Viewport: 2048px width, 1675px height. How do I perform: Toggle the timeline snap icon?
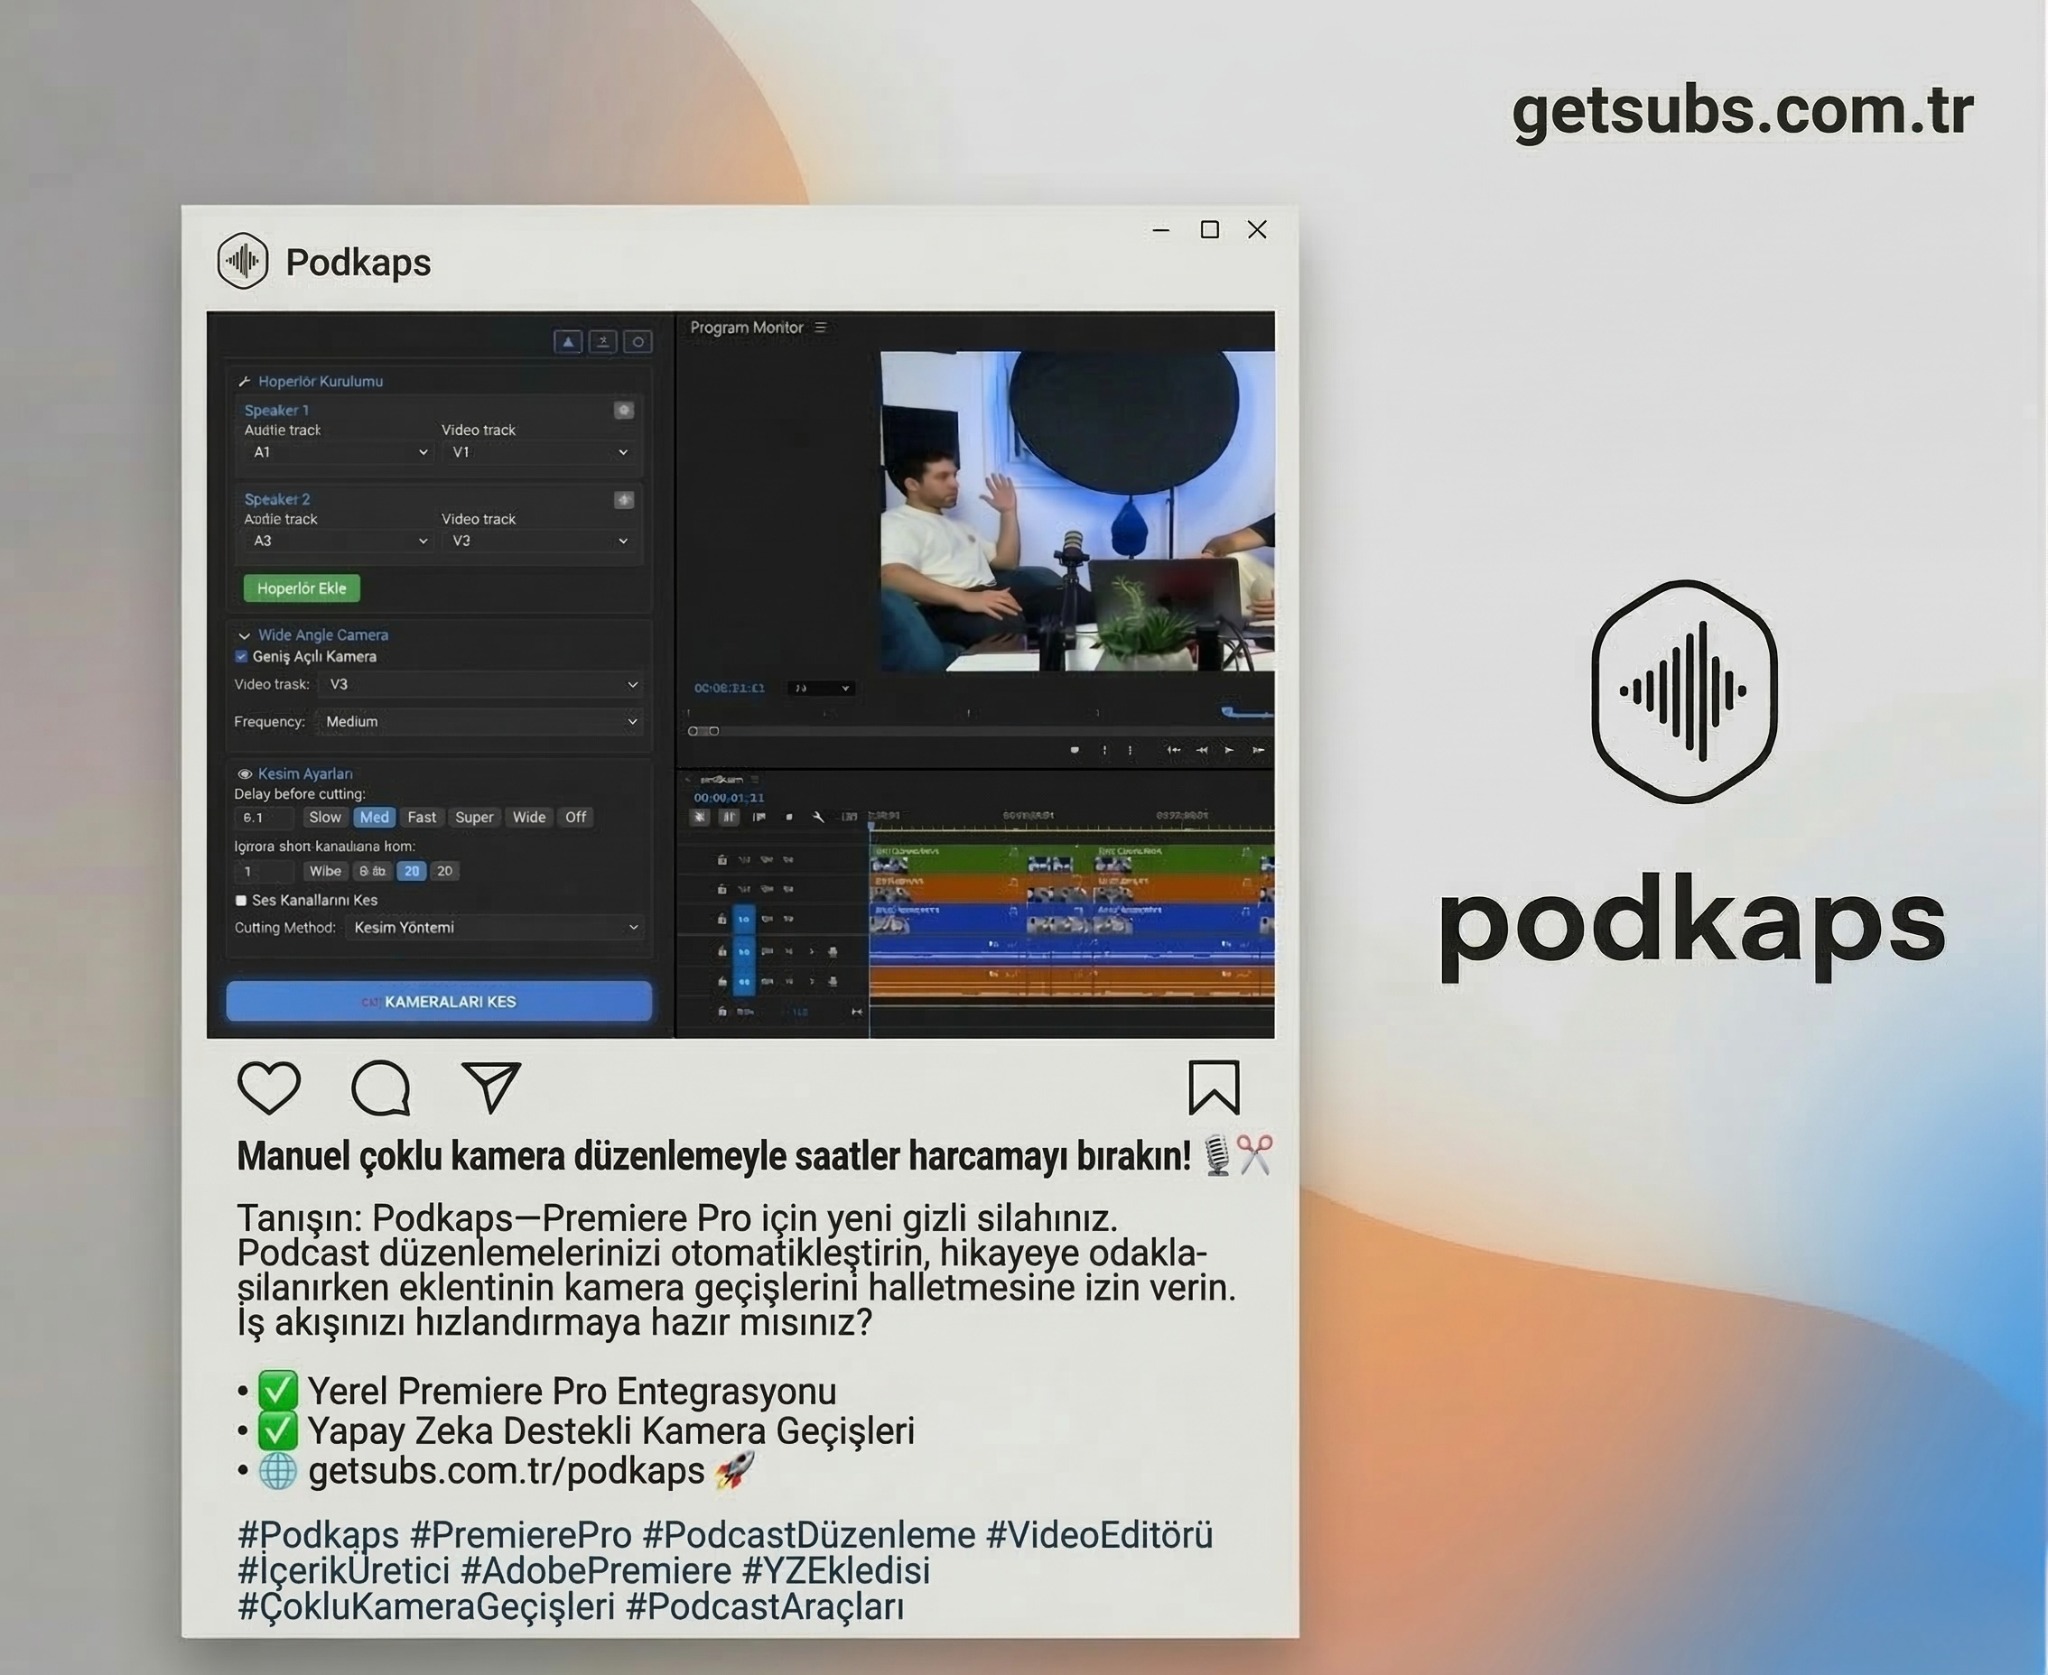coord(729,818)
